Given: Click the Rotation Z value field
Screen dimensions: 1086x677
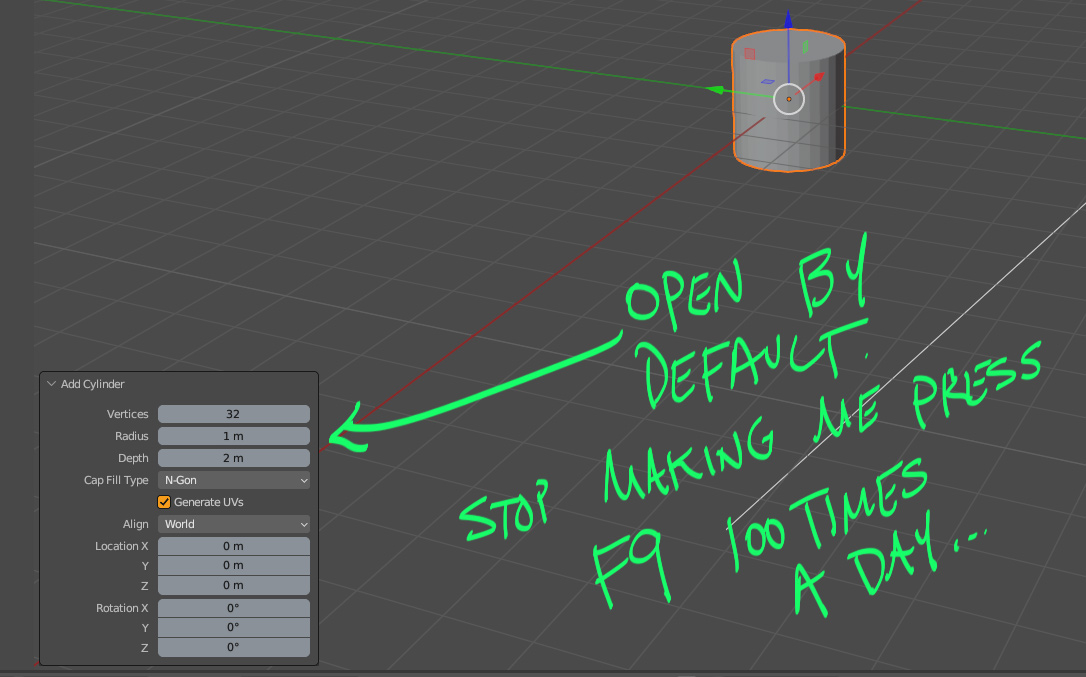Looking at the screenshot, I should pyautogui.click(x=233, y=647).
